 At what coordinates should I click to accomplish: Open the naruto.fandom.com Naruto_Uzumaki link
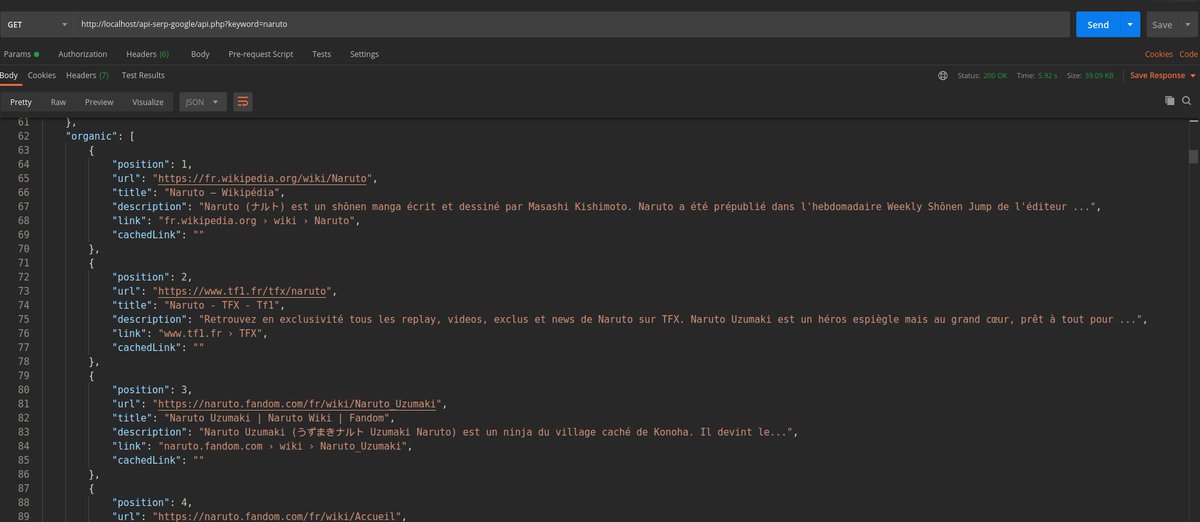(x=299, y=404)
